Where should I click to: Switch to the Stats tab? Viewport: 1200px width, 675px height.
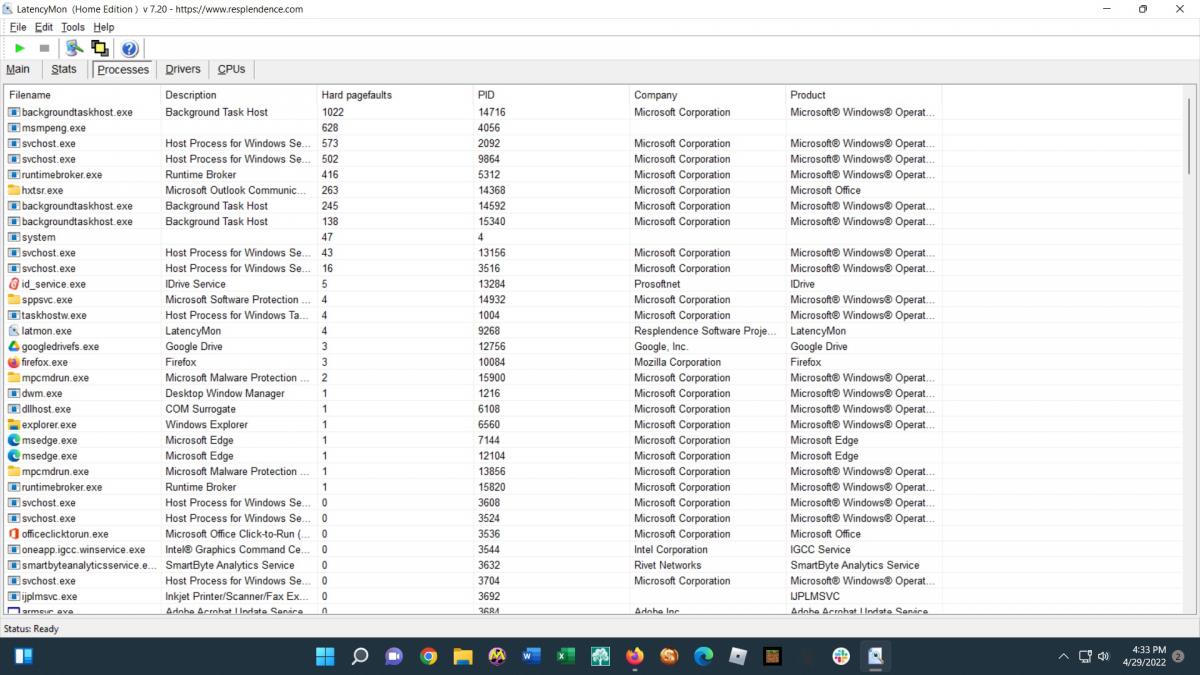click(x=64, y=70)
